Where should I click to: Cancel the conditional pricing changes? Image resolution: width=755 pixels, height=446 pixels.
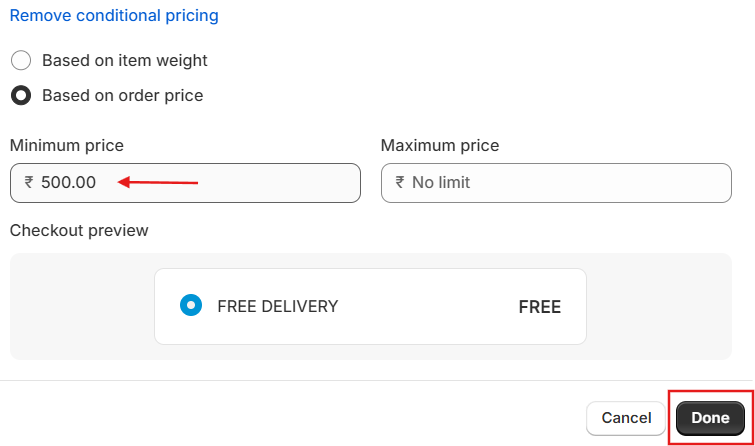[626, 418]
